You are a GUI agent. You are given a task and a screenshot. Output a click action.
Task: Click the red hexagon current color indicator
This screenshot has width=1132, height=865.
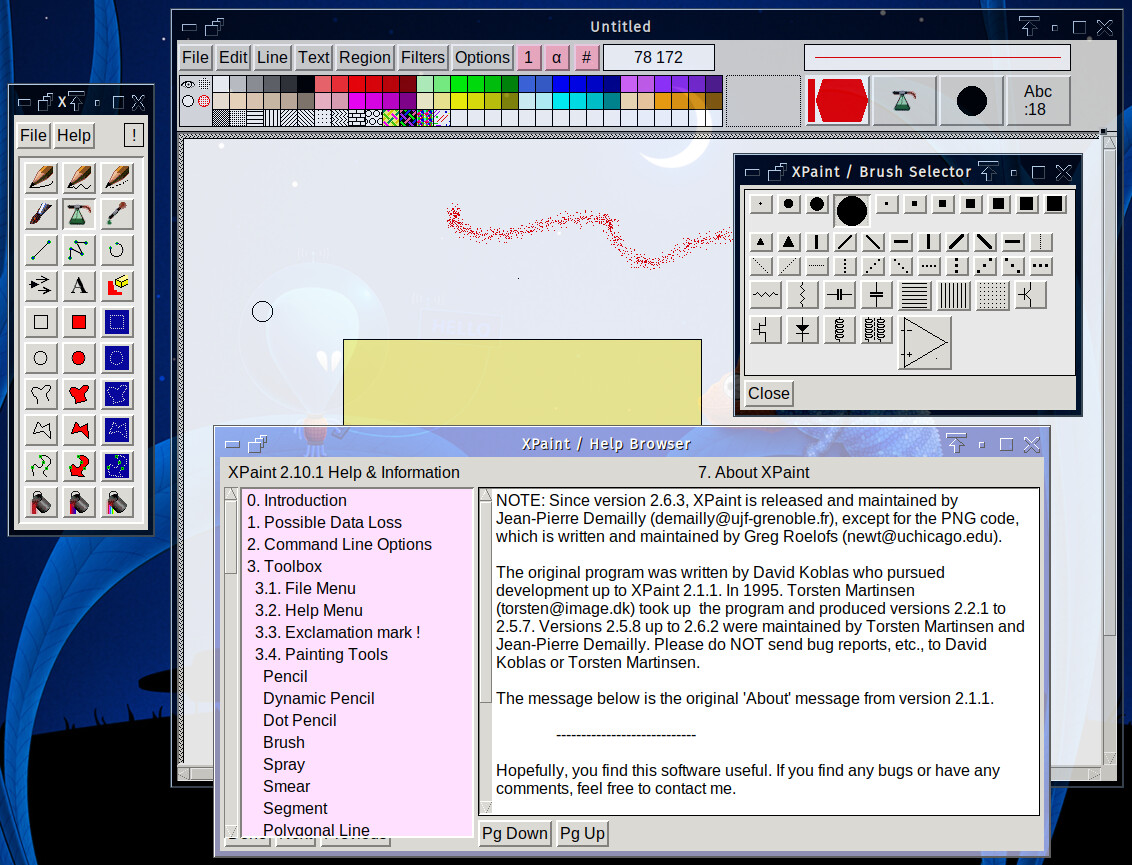click(837, 101)
